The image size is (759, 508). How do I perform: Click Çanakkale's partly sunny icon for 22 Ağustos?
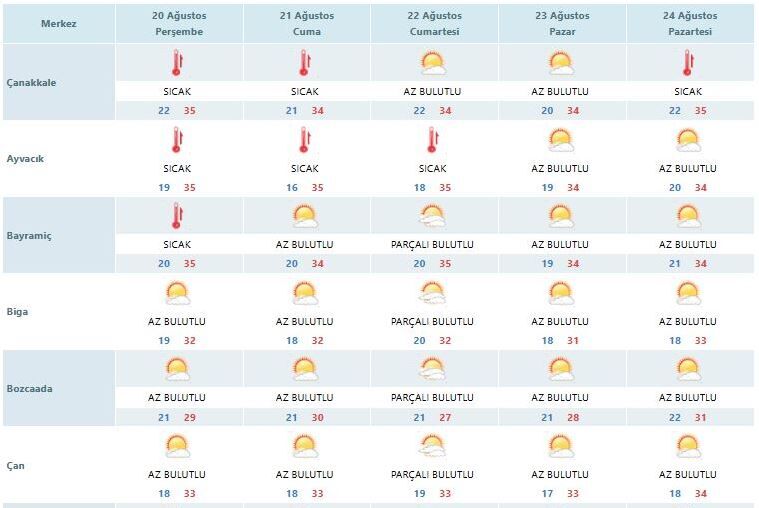pos(433,63)
